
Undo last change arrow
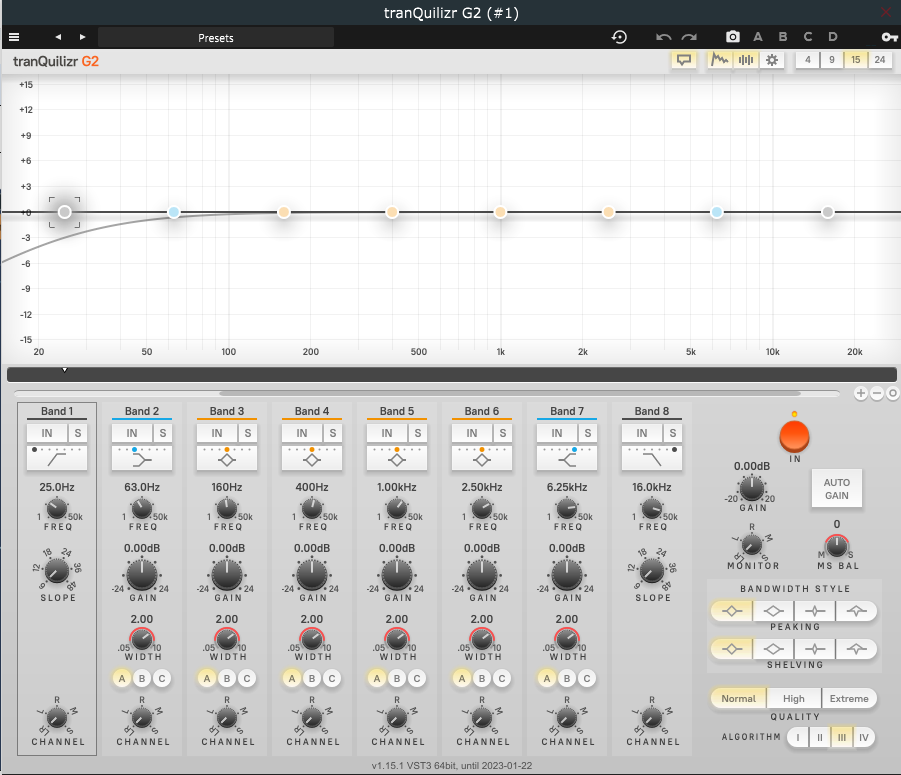click(664, 37)
